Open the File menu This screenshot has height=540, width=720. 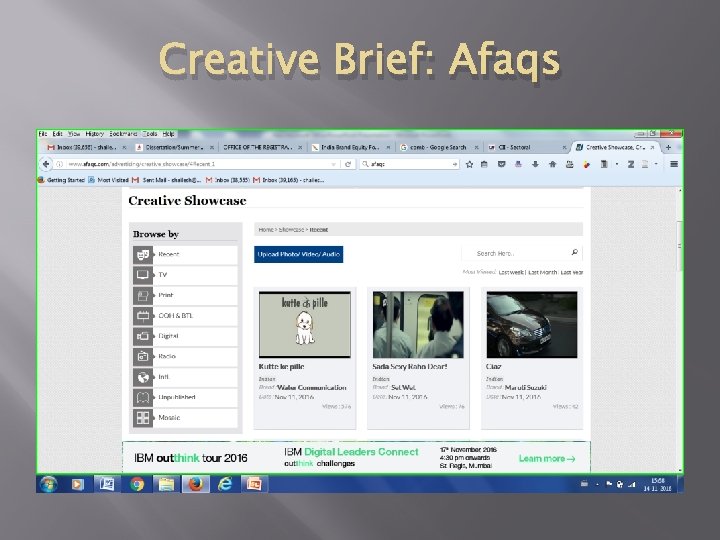43,134
